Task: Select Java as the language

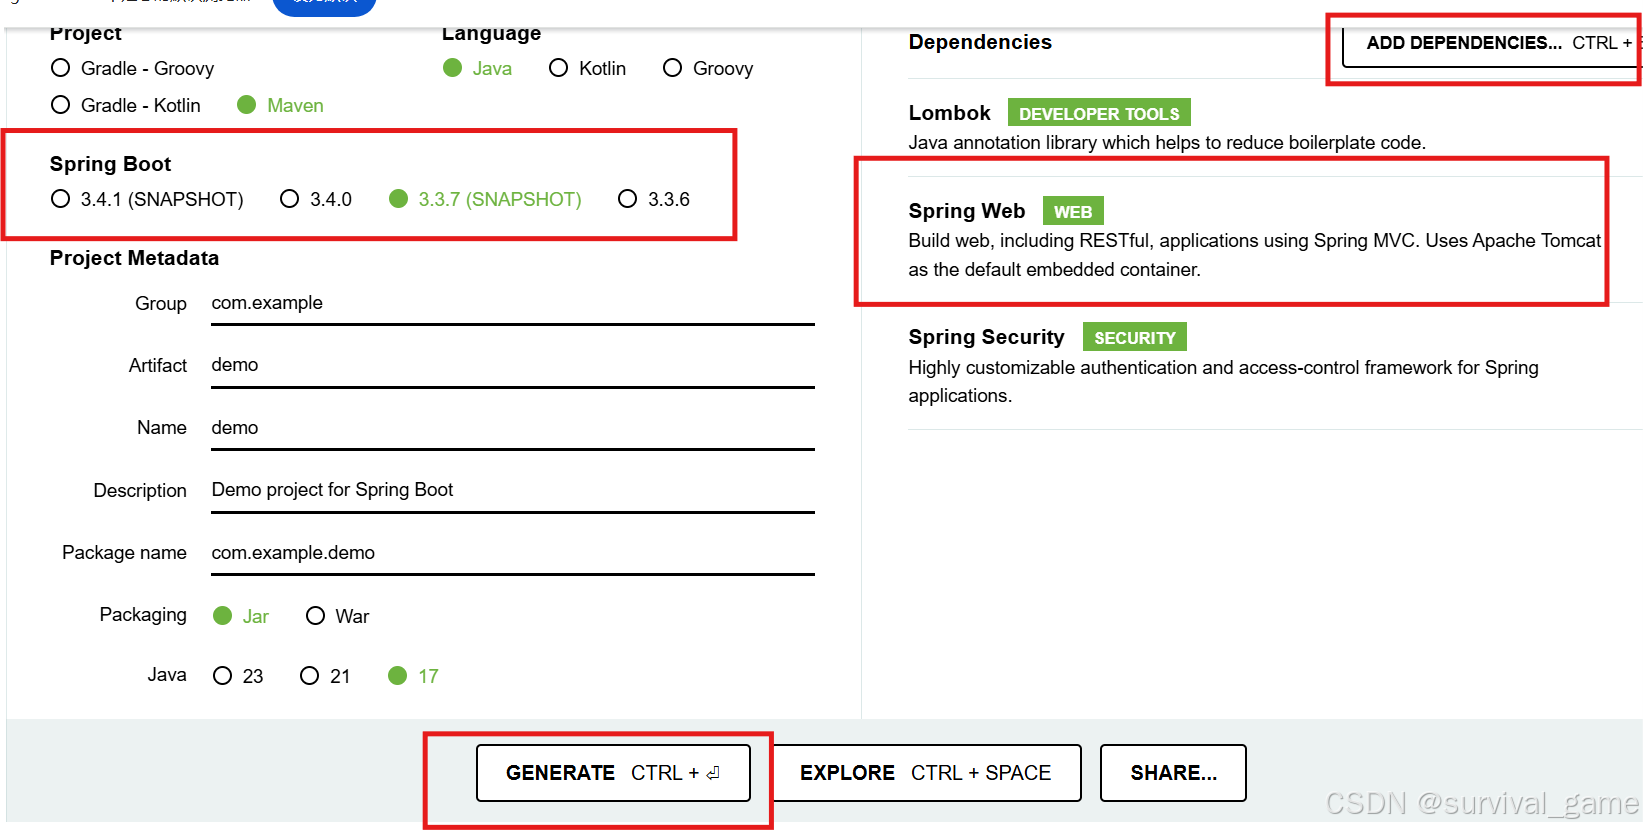Action: tap(477, 68)
